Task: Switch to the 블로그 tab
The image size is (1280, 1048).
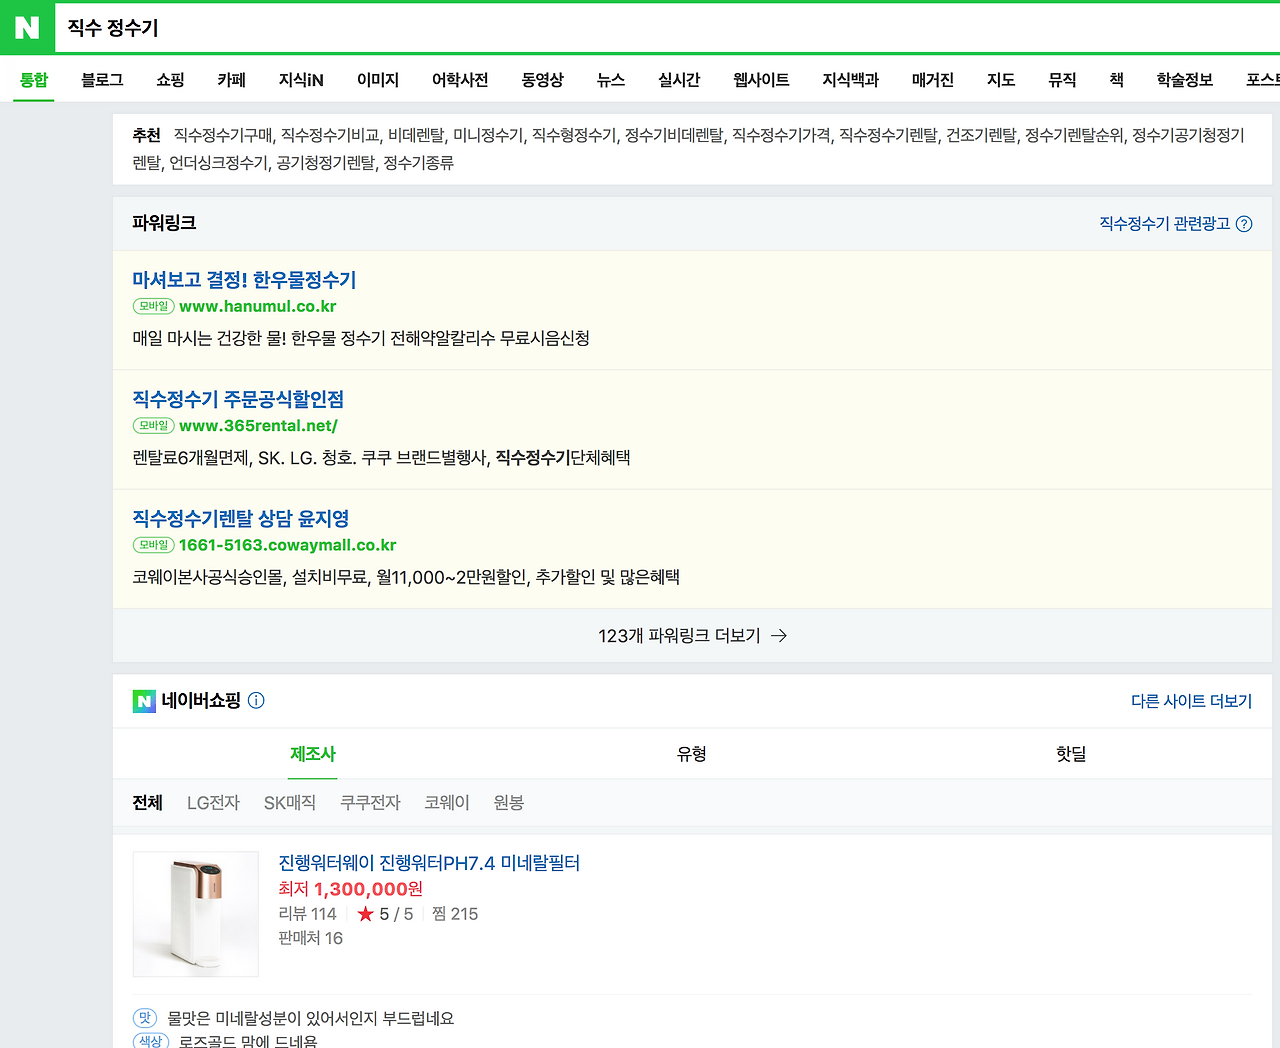Action: 102,80
